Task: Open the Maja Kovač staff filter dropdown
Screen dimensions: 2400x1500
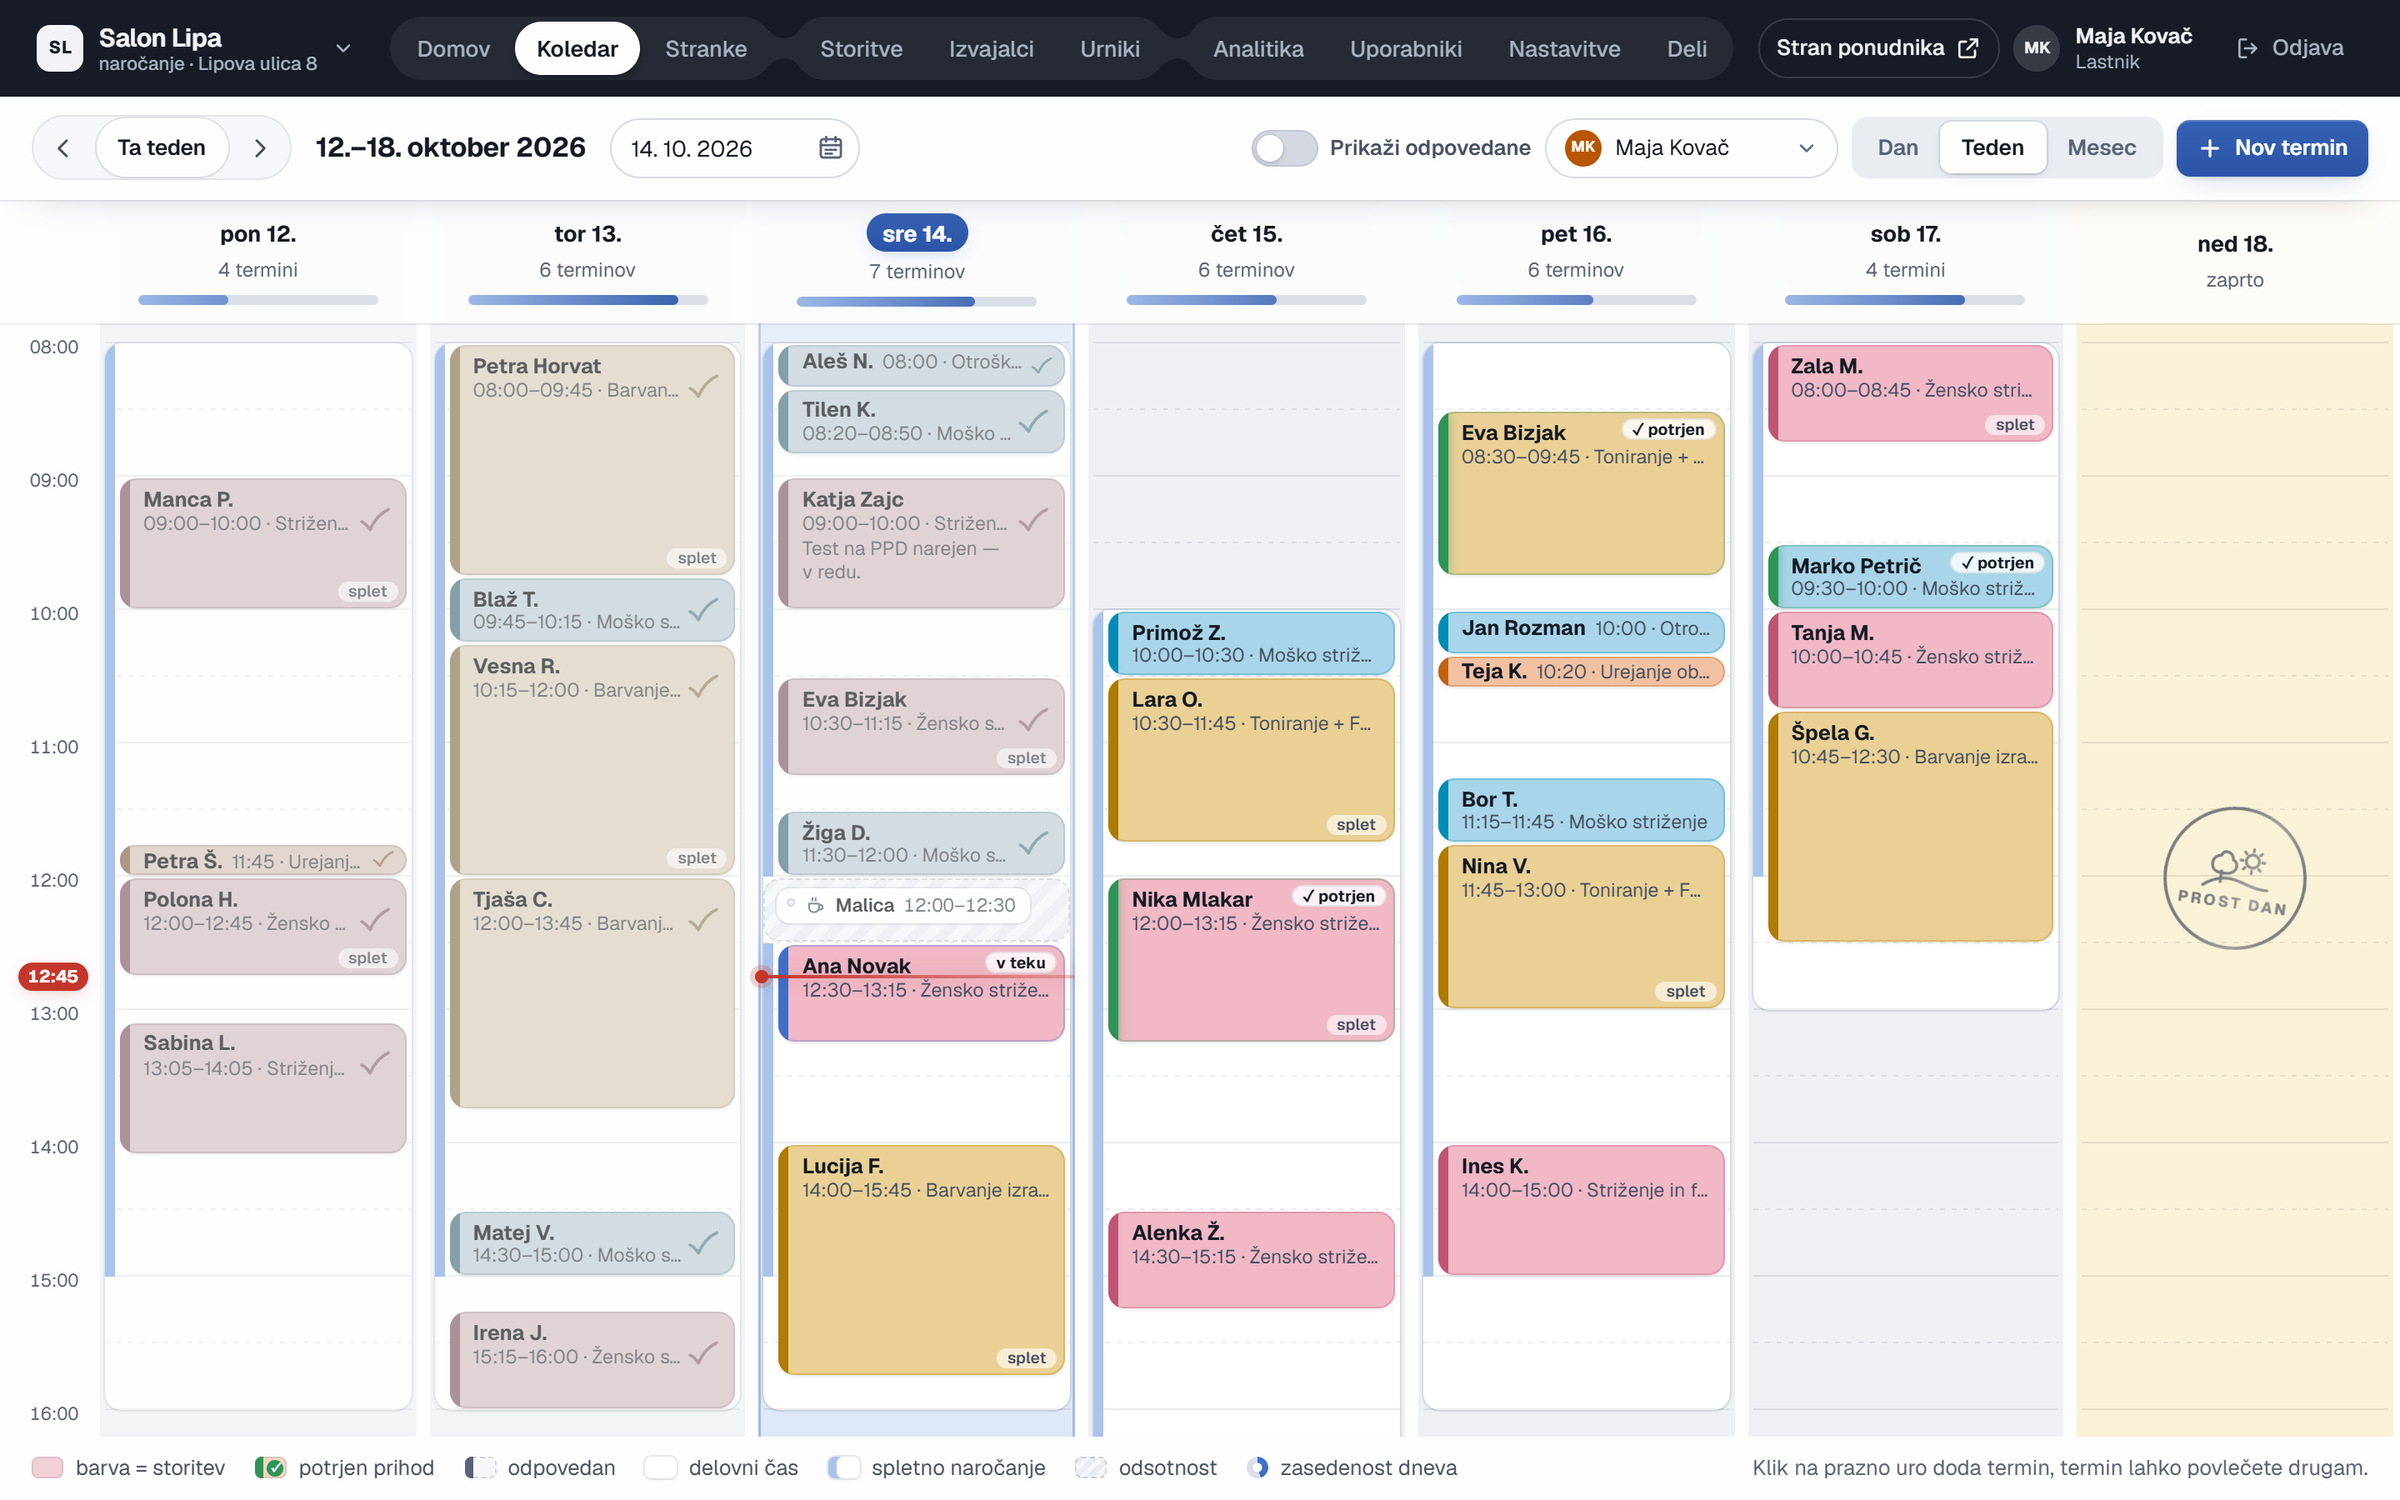Action: tap(1691, 148)
